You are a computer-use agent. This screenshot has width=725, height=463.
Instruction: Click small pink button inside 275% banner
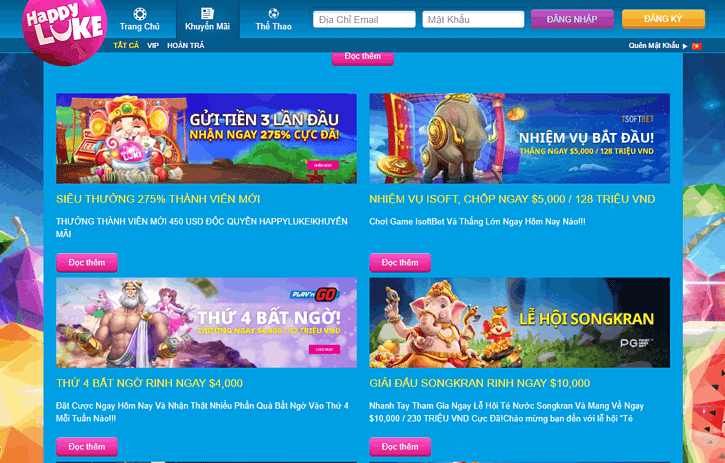tap(323, 165)
